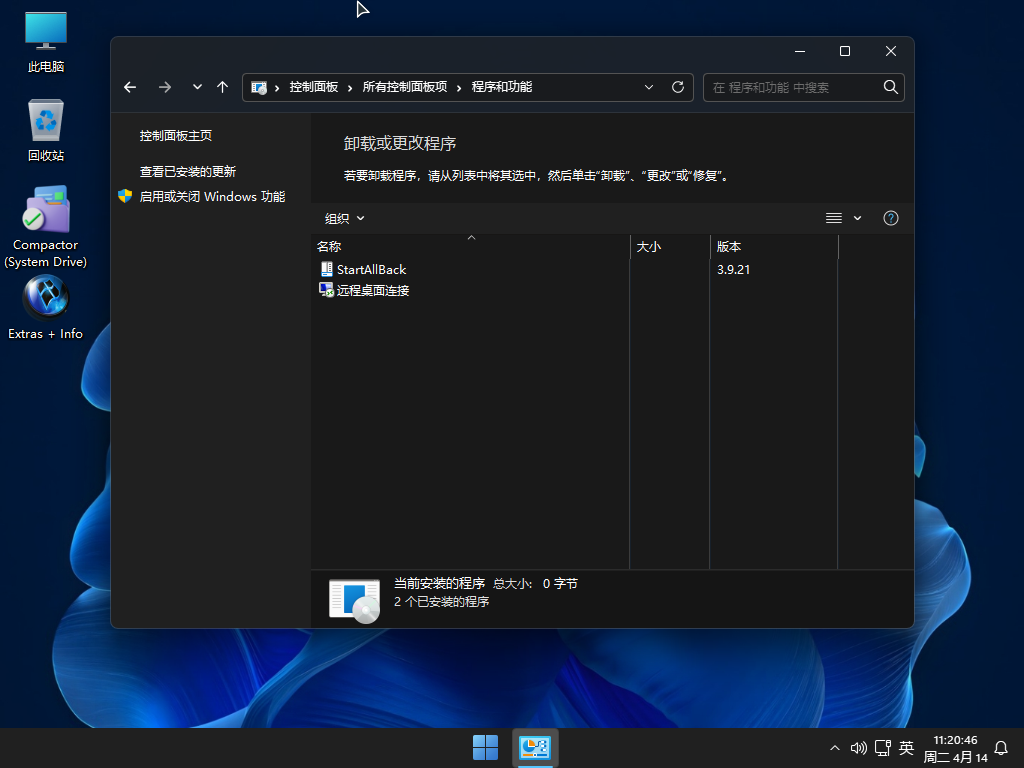Click the up-one-level arrow
This screenshot has width=1024, height=768.
click(x=222, y=87)
